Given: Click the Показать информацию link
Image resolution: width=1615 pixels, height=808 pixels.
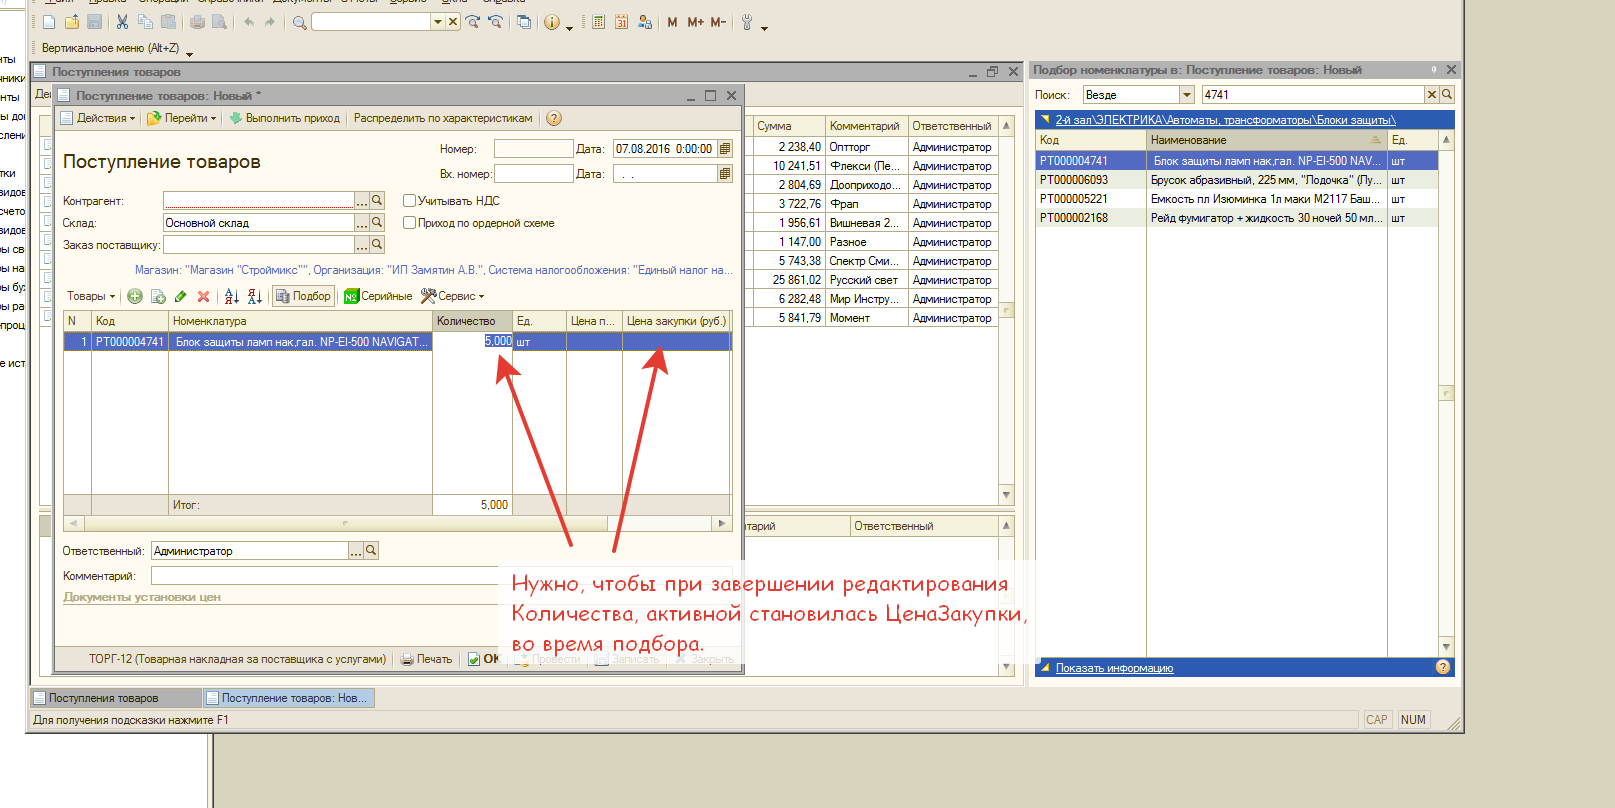Looking at the screenshot, I should click(x=1114, y=668).
